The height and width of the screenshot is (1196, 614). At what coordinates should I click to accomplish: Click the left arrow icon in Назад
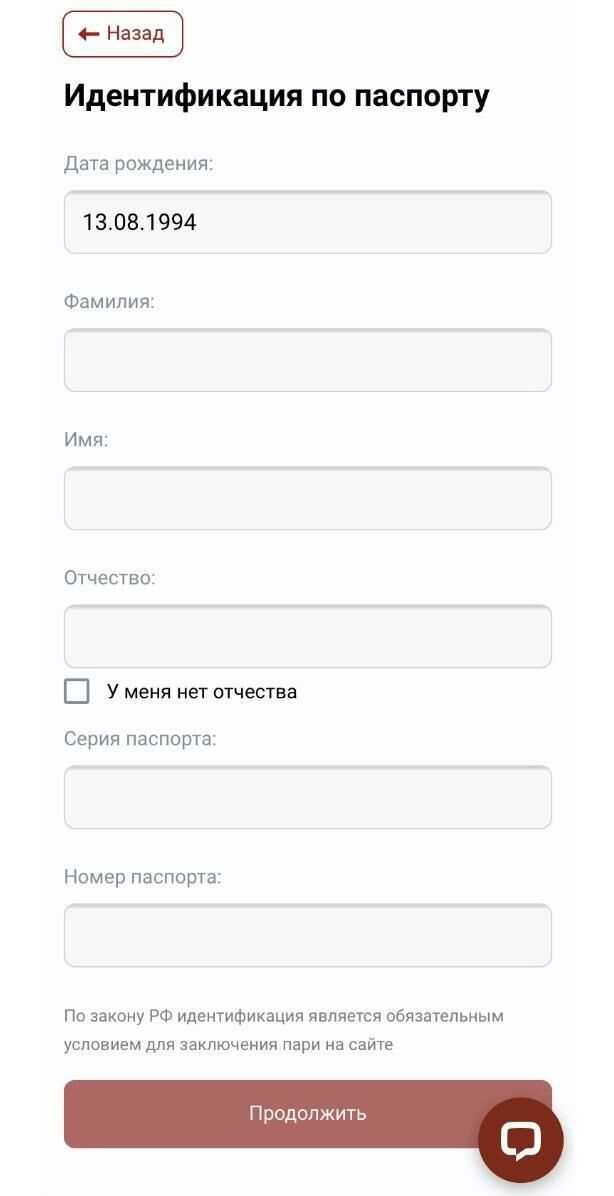coord(88,34)
